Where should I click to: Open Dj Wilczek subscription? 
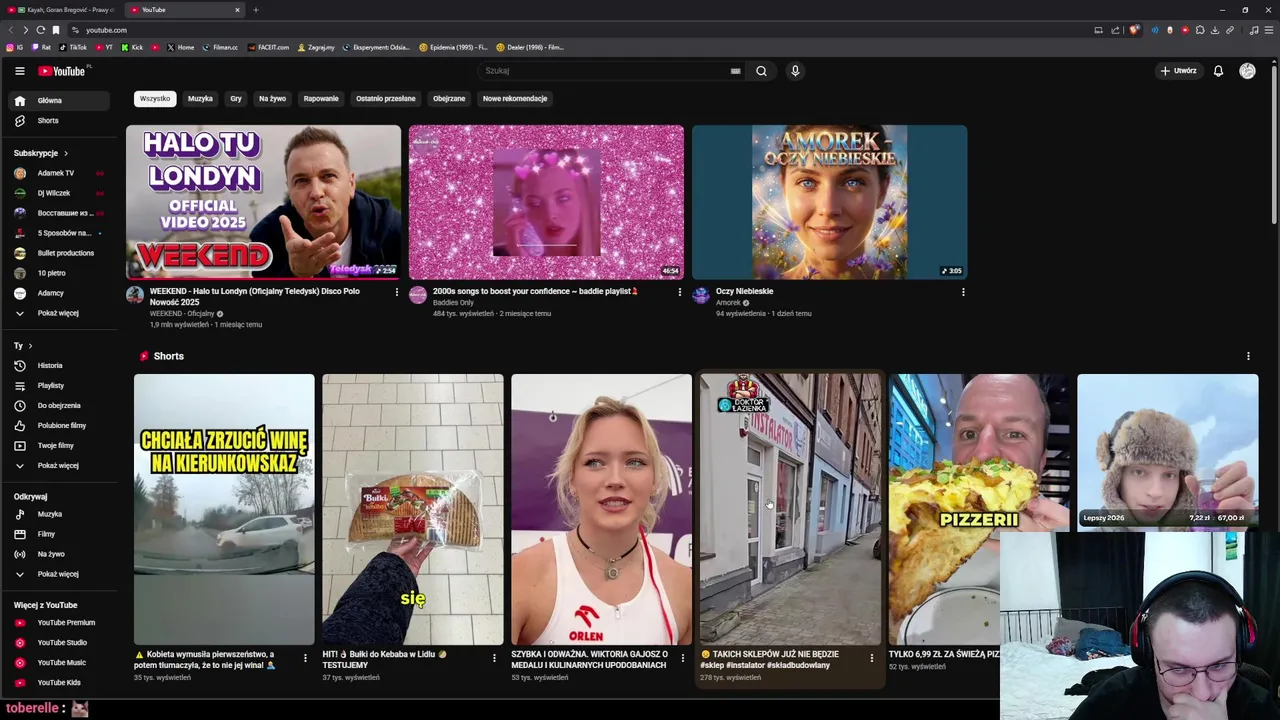click(x=59, y=193)
